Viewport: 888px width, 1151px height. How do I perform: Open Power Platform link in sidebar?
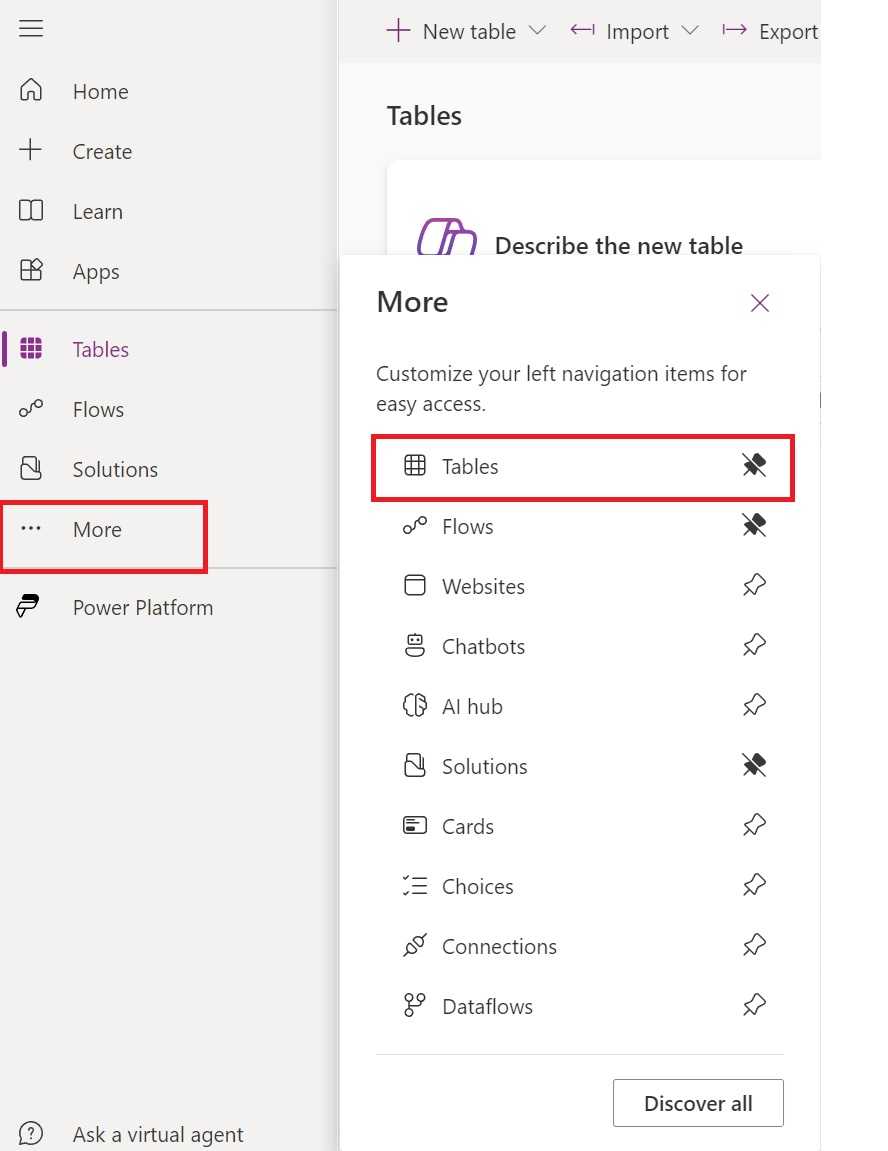(143, 607)
